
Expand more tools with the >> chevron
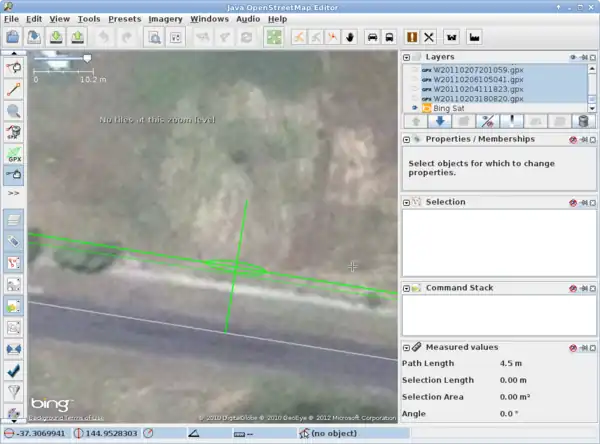pos(14,192)
